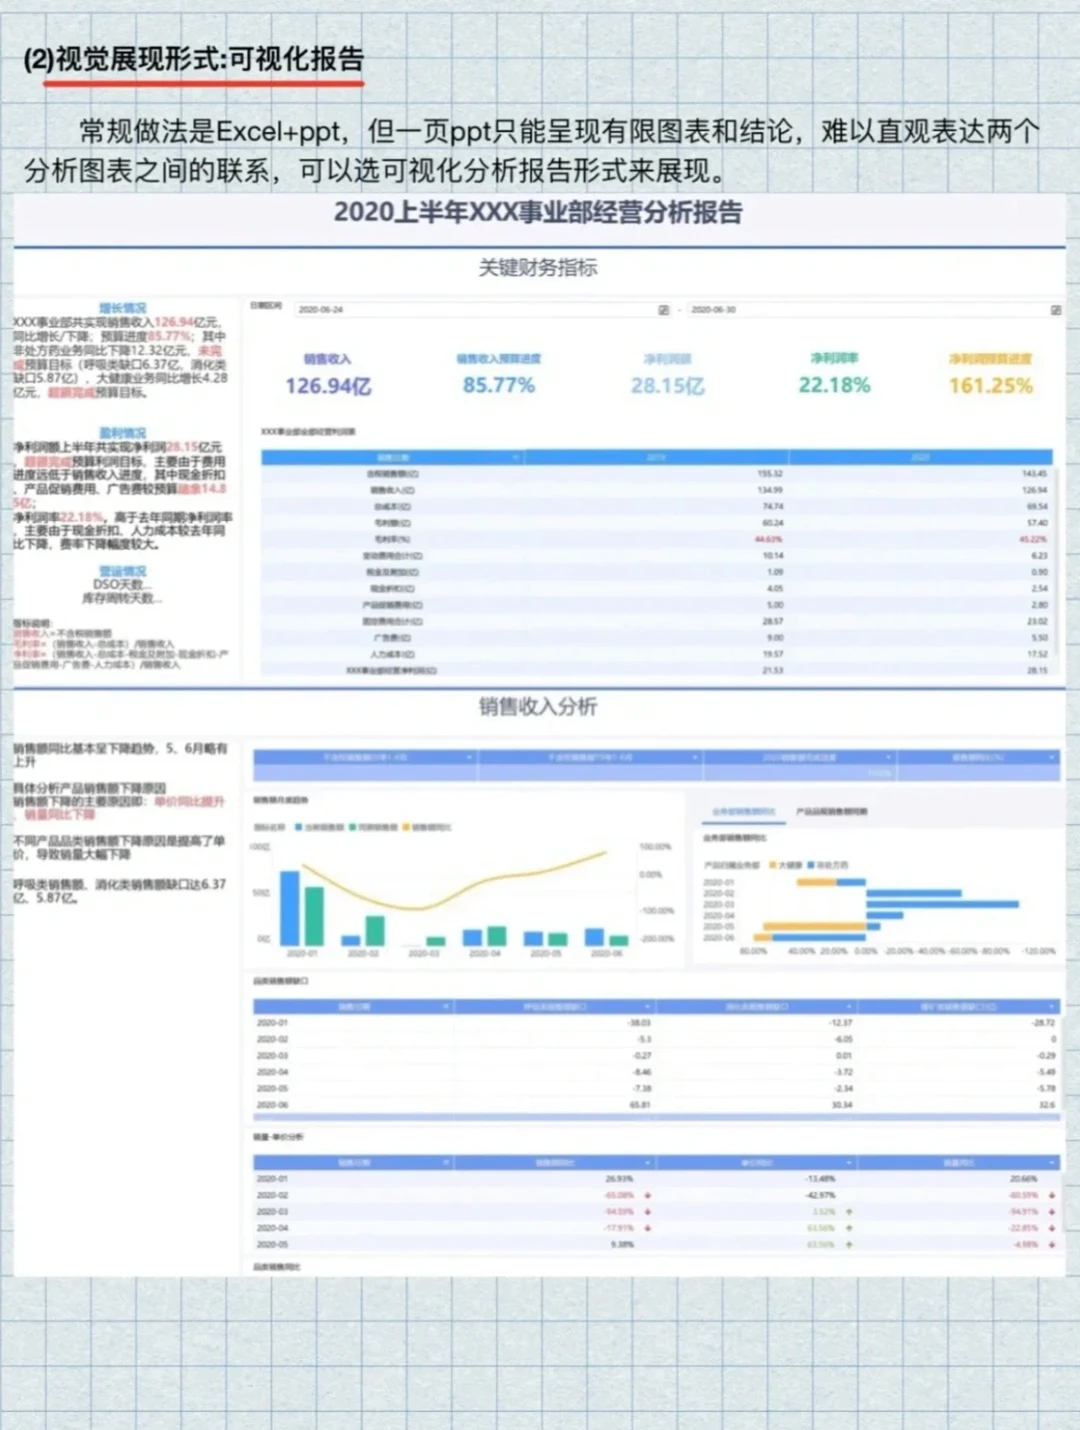The image size is (1080, 1430).
Task: Open last filter dropdown in sales analysis header bar
Action: tap(1052, 758)
